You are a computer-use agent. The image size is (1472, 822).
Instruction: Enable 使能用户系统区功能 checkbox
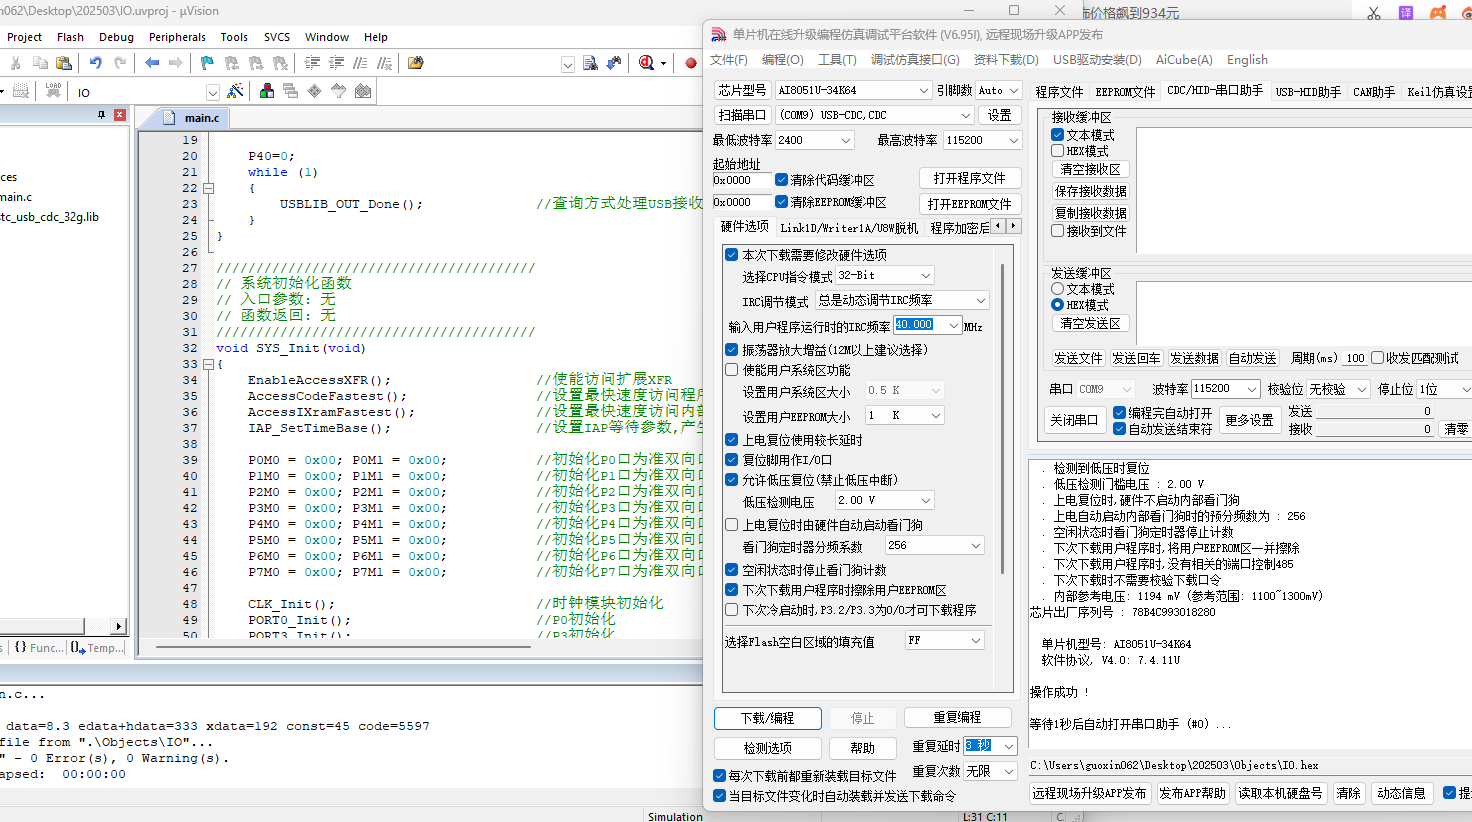coord(732,370)
